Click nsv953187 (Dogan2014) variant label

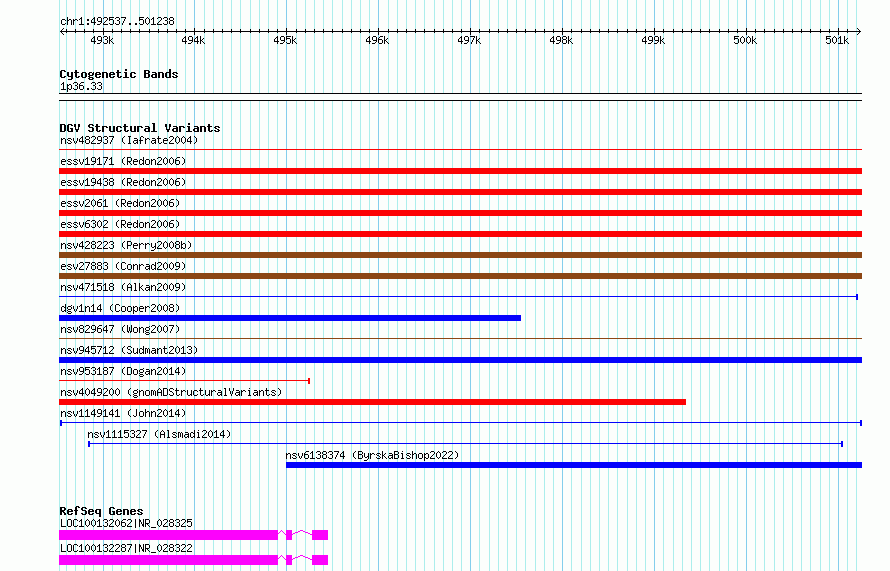click(123, 371)
